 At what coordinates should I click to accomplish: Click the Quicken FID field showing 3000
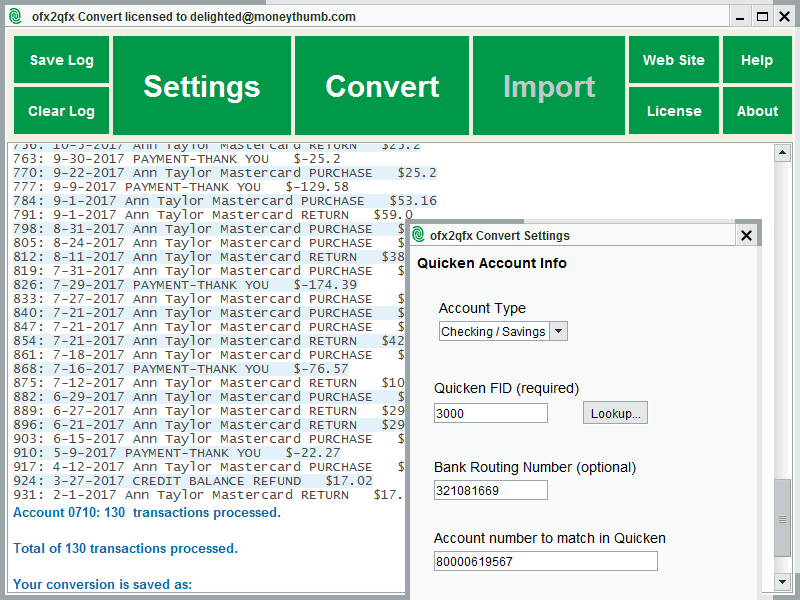[x=491, y=413]
